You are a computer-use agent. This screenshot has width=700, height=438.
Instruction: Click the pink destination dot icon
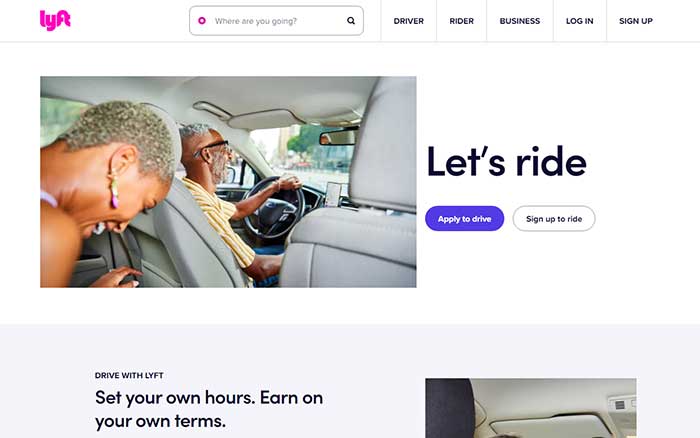202,21
